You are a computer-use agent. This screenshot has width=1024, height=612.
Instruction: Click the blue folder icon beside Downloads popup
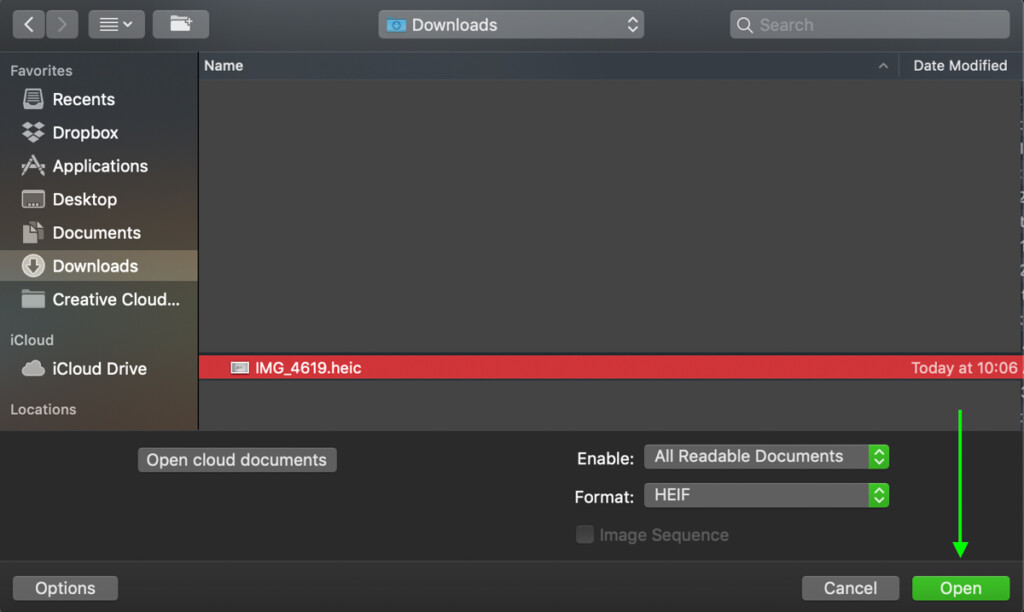click(396, 25)
